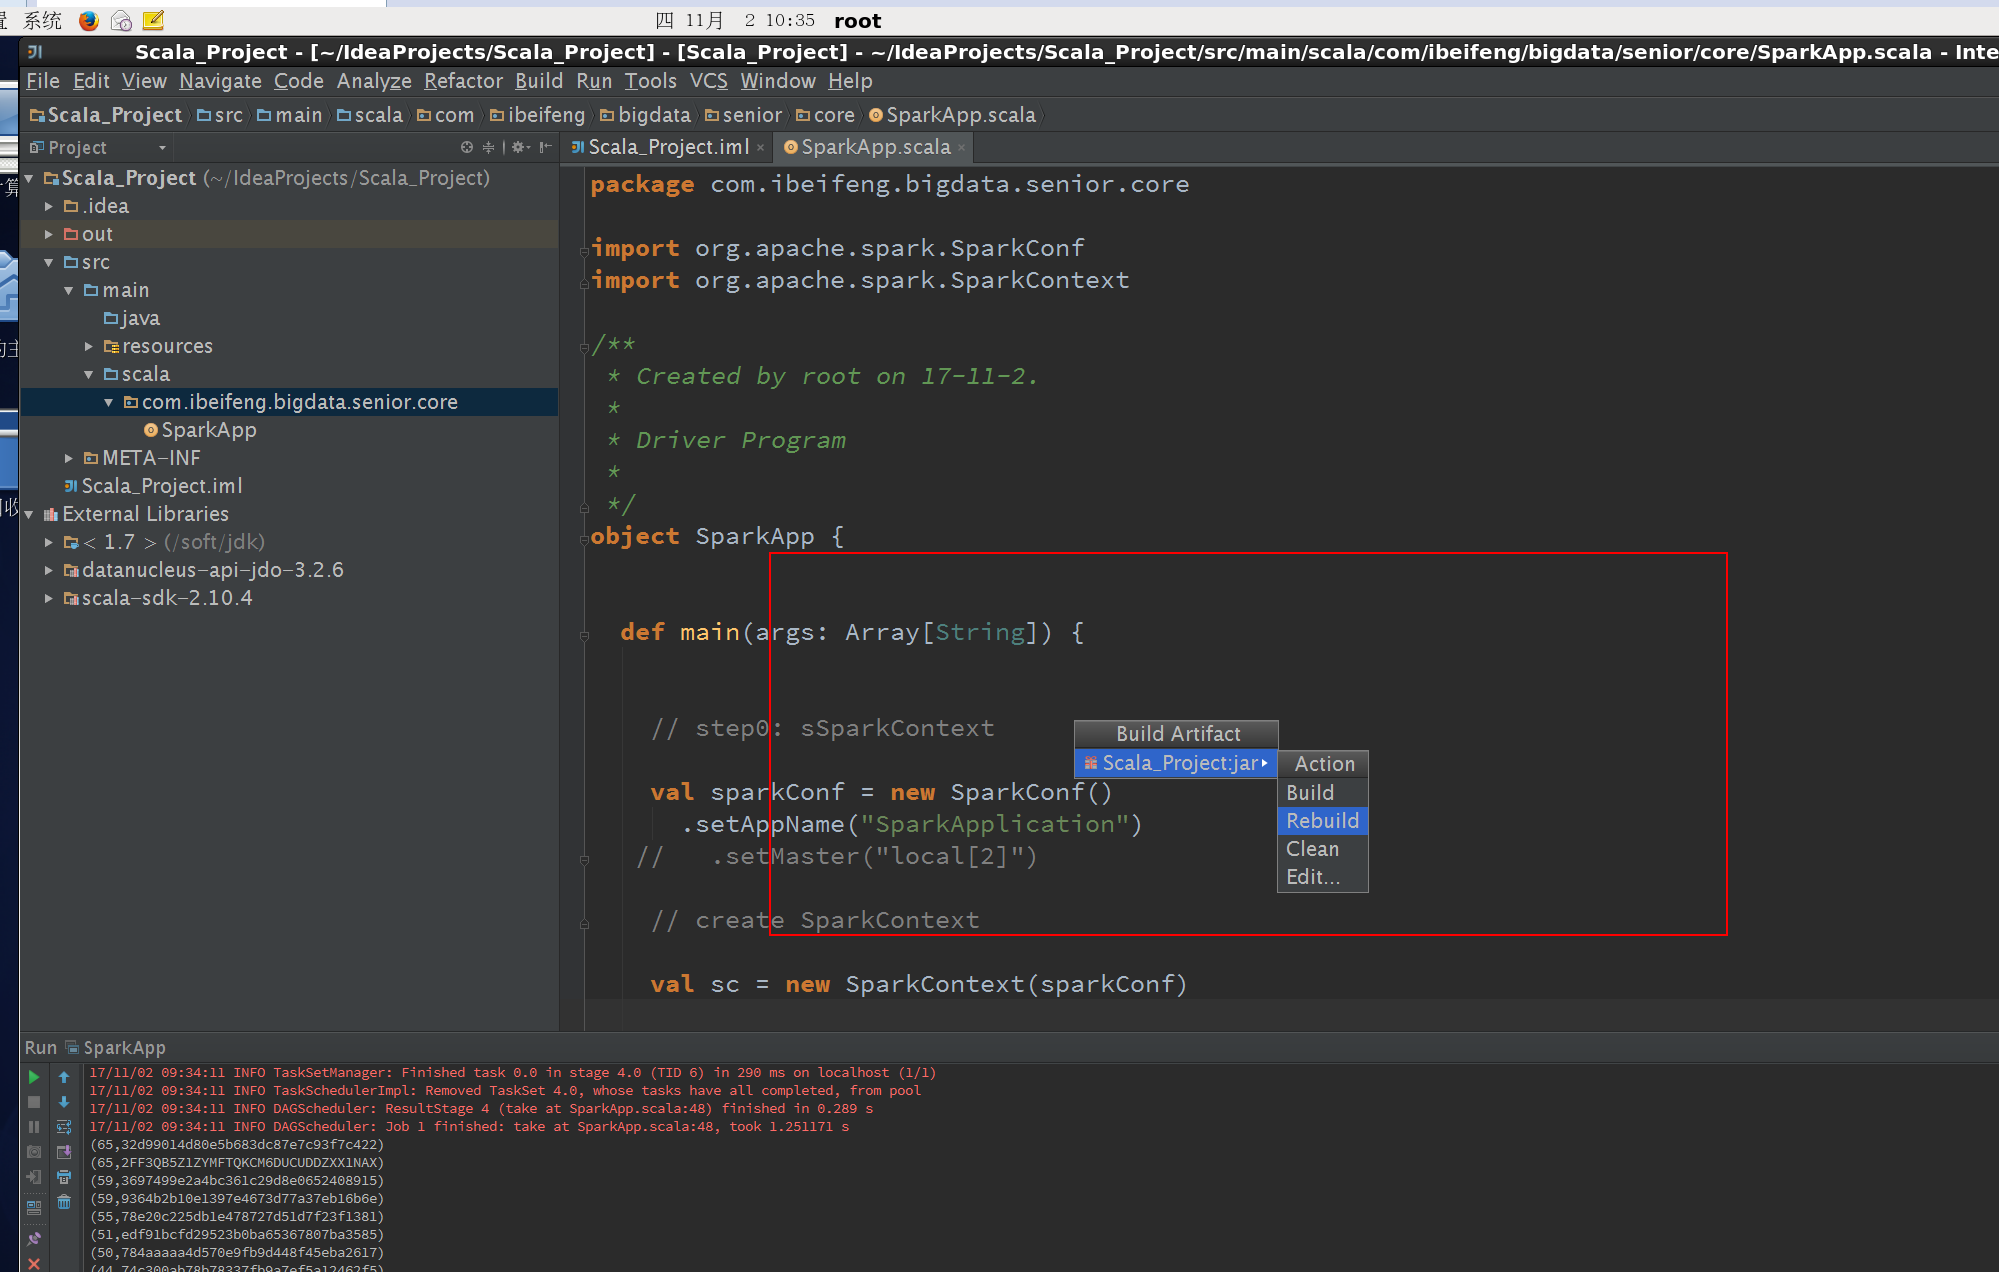The image size is (1999, 1272).
Task: Click the Clear All trash icon
Action: pyautogui.click(x=64, y=1202)
